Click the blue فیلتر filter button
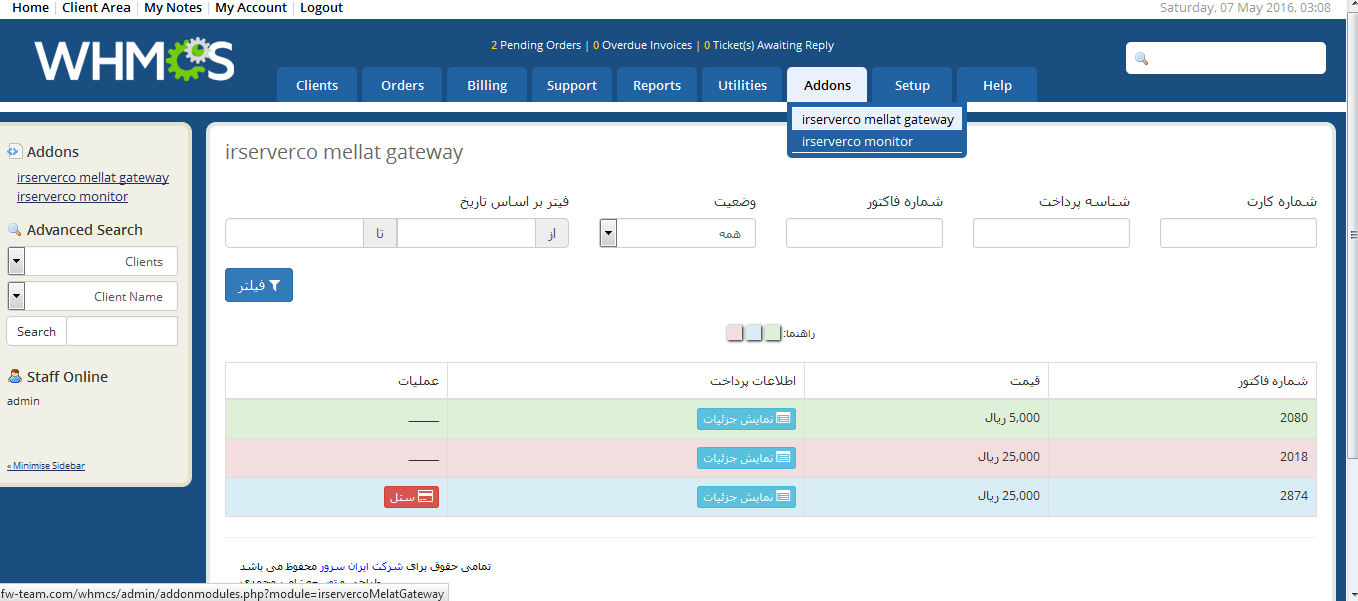1358x601 pixels. pyautogui.click(x=259, y=285)
